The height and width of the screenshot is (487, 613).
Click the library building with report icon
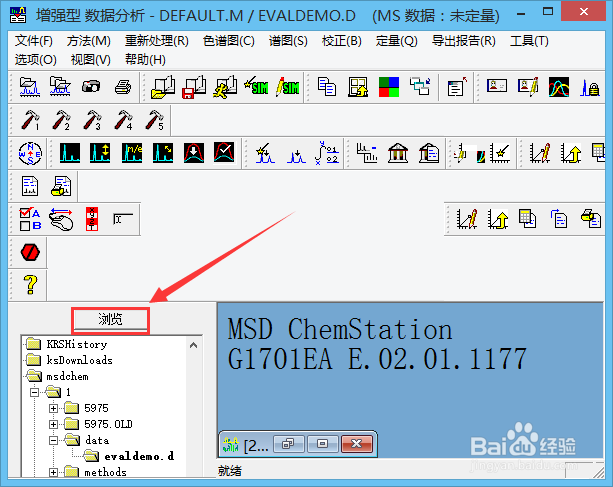429,153
